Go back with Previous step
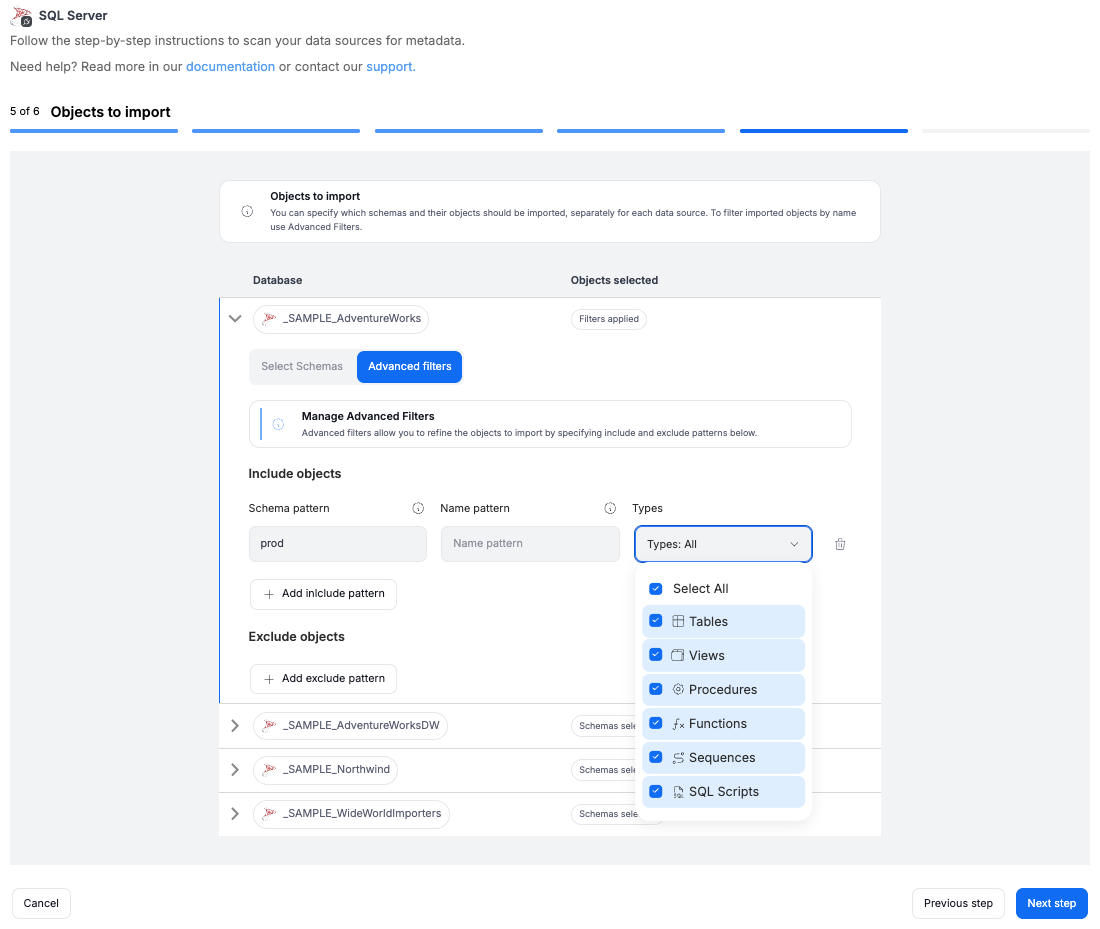Image resolution: width=1100 pixels, height=929 pixels. tap(958, 903)
